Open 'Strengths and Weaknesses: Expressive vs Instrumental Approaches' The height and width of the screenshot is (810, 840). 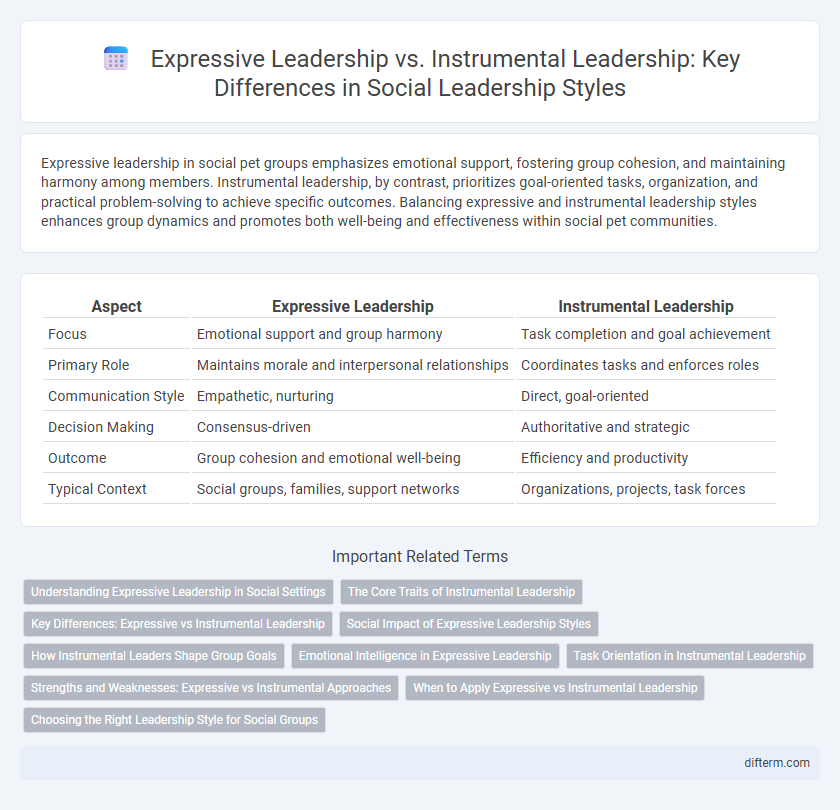(211, 688)
